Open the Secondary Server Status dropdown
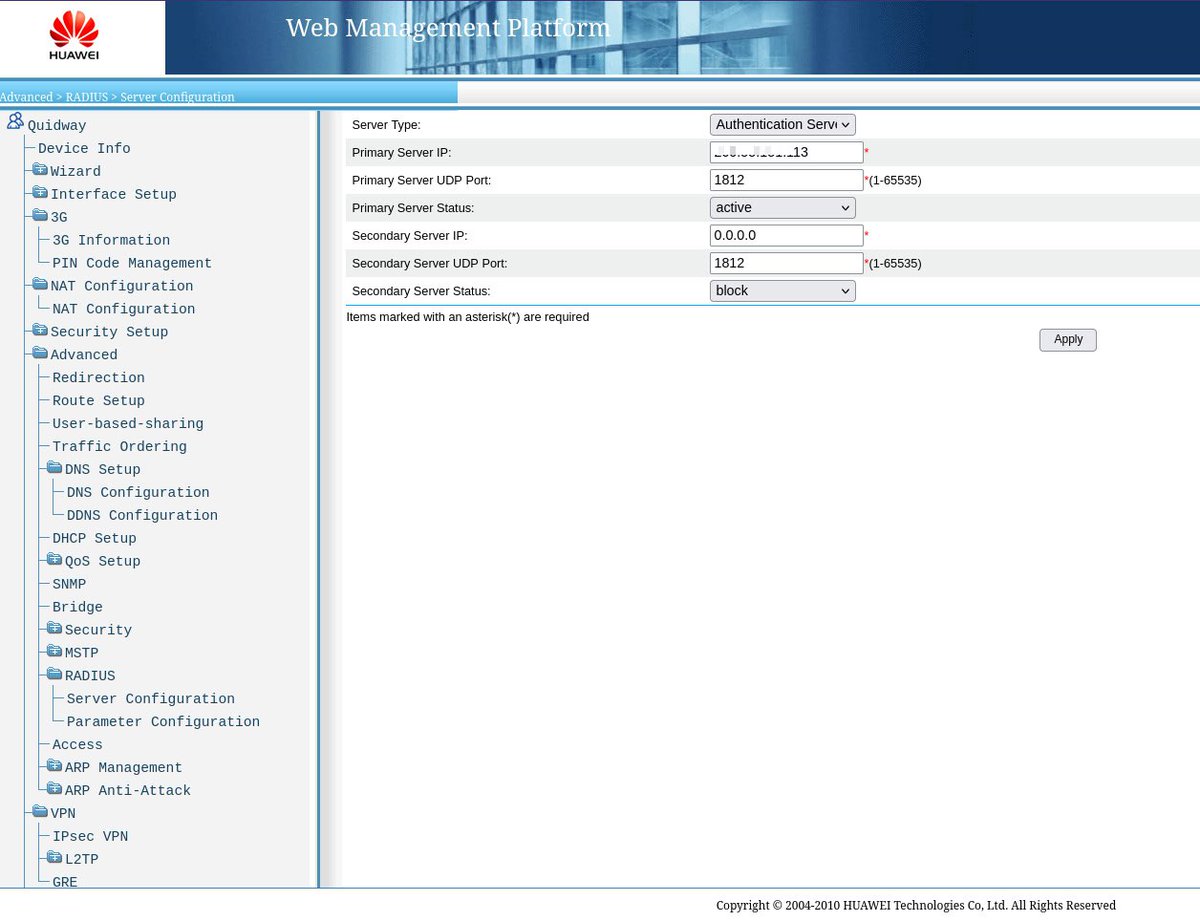Image resolution: width=1200 pixels, height=922 pixels. coord(783,291)
